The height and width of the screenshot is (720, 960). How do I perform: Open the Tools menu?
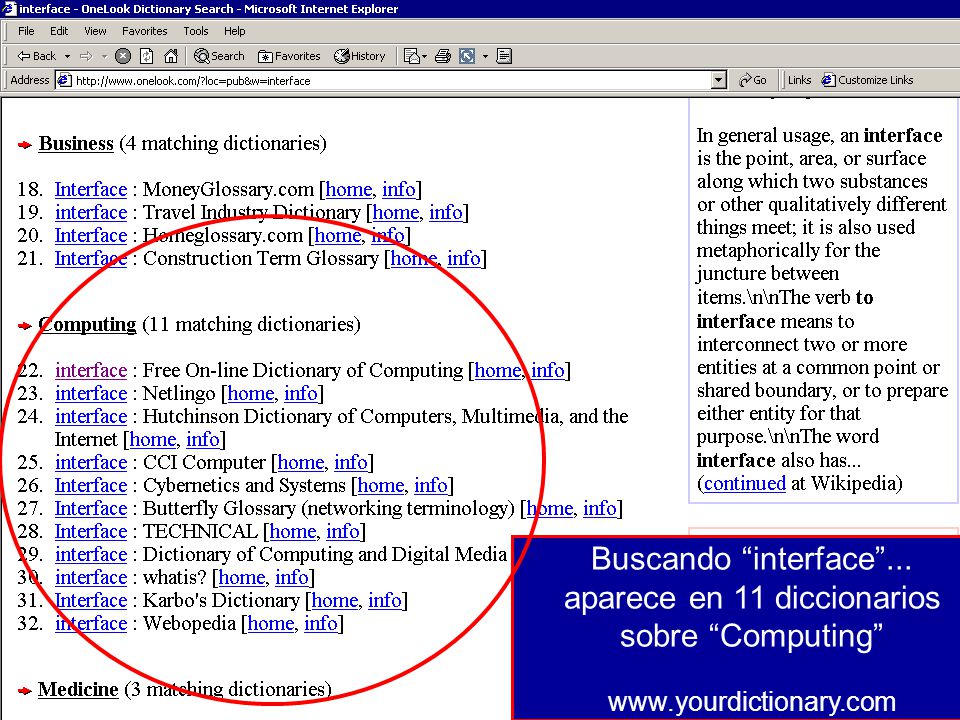[x=196, y=31]
